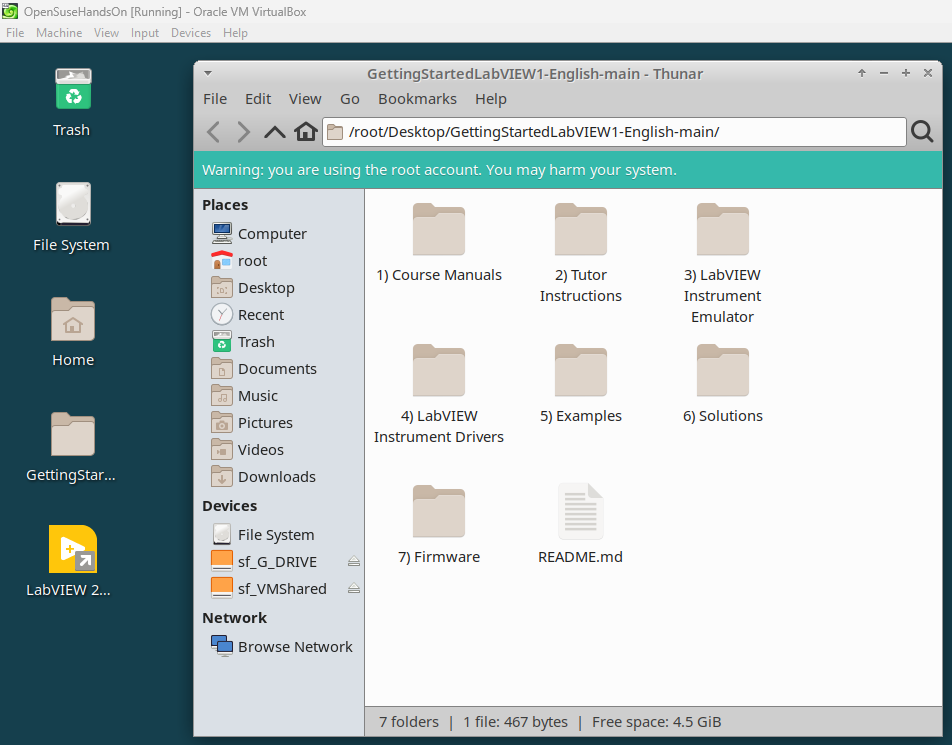This screenshot has width=952, height=745.
Task: Click the Thunar roll-up arrow button
Action: (x=862, y=73)
